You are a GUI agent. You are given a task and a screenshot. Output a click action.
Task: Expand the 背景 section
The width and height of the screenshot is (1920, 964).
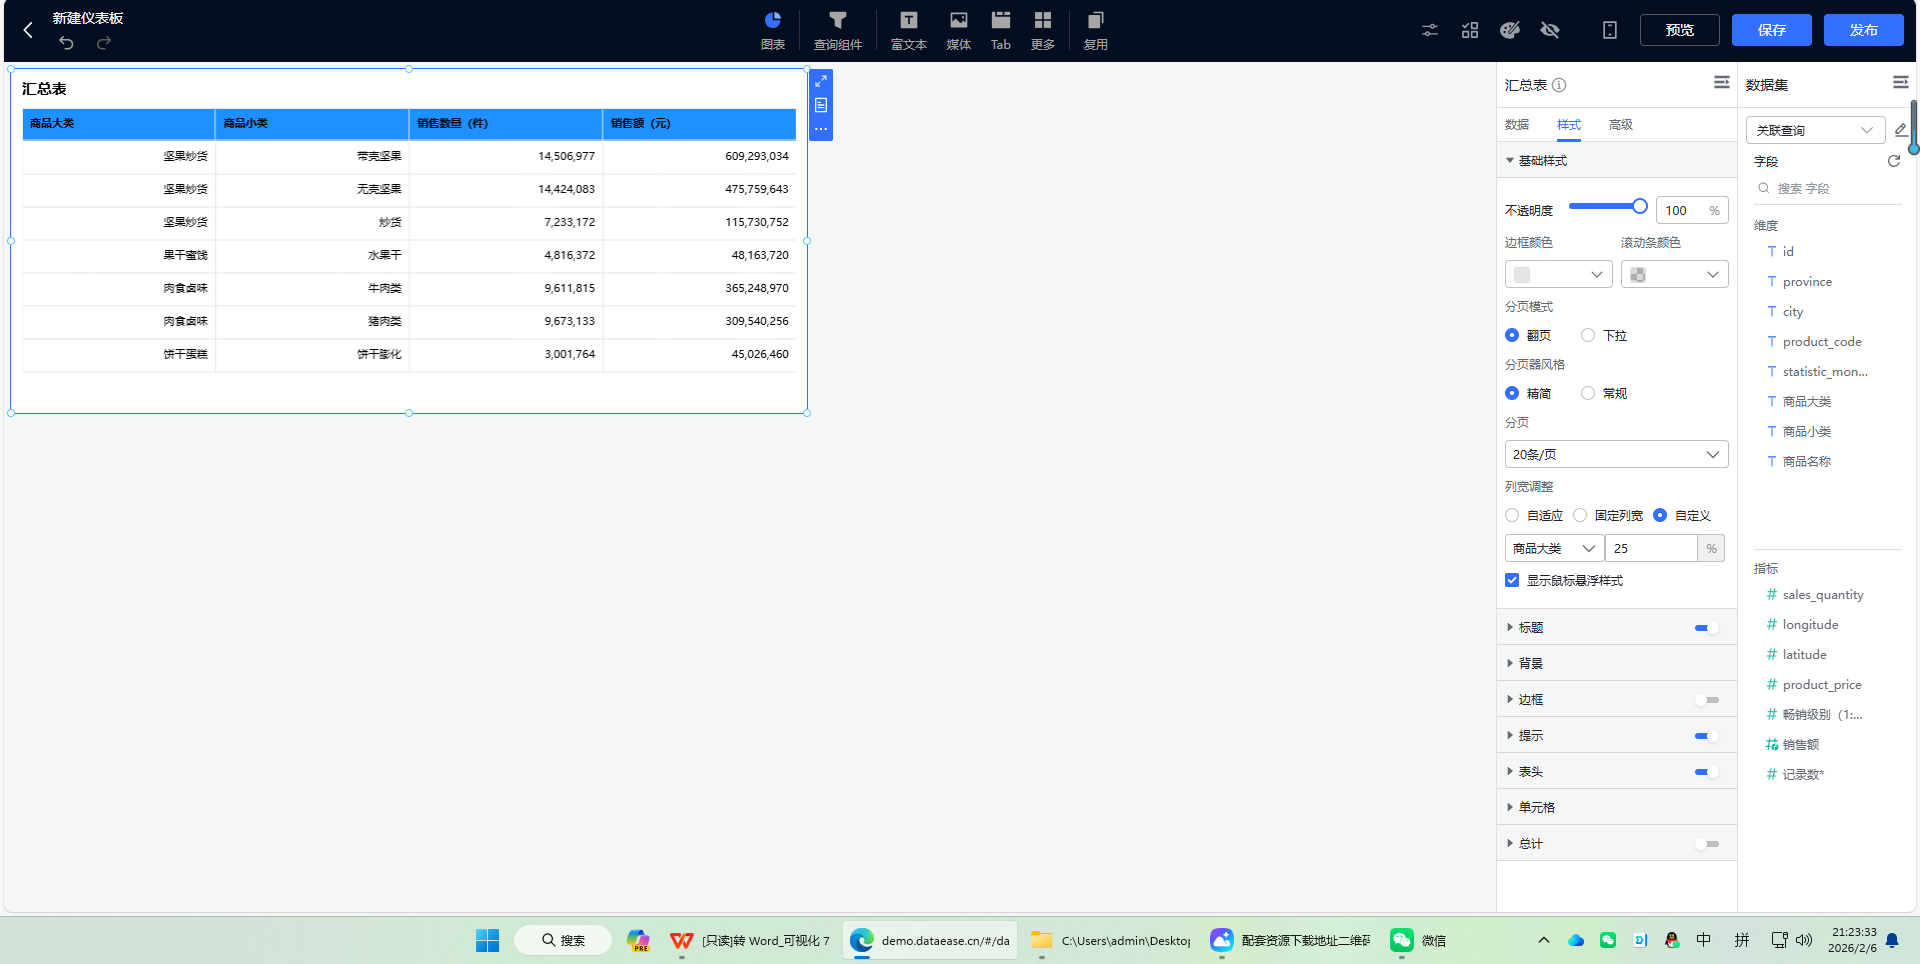1616,663
